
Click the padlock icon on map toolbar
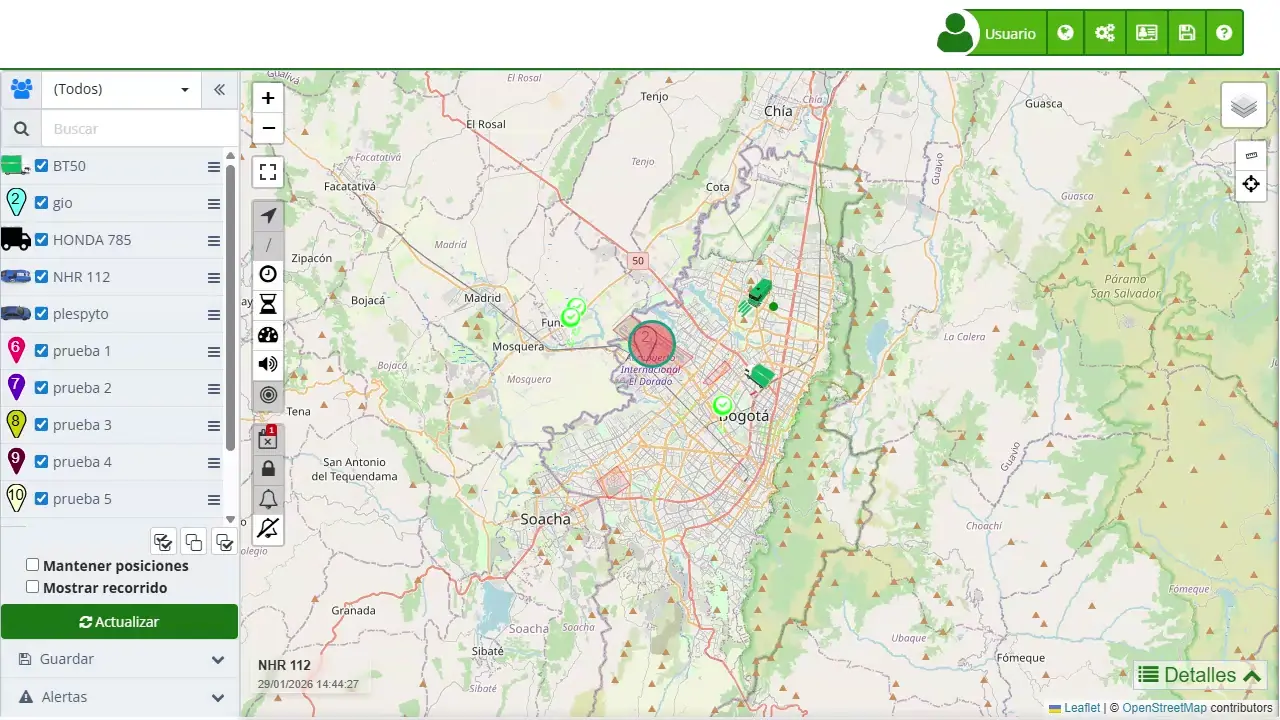[x=268, y=469]
